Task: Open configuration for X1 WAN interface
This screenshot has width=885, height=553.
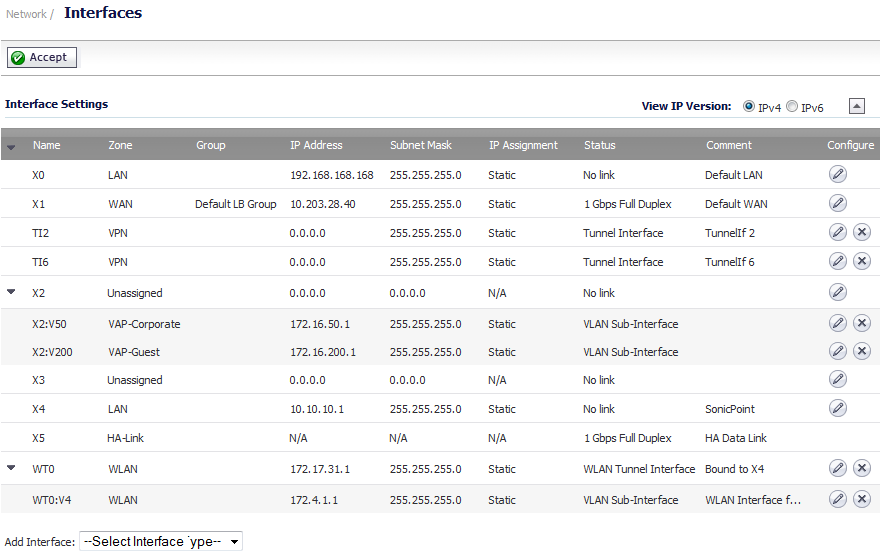Action: [838, 203]
